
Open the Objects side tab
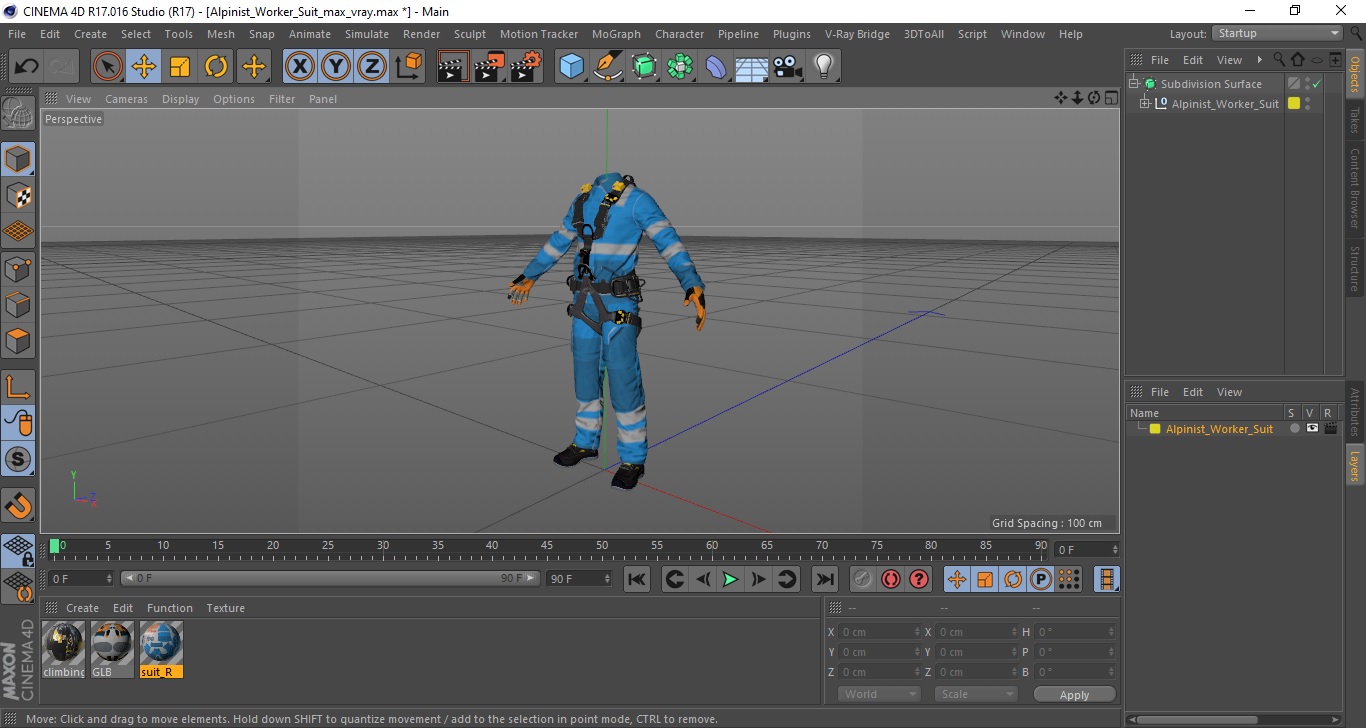point(1355,74)
